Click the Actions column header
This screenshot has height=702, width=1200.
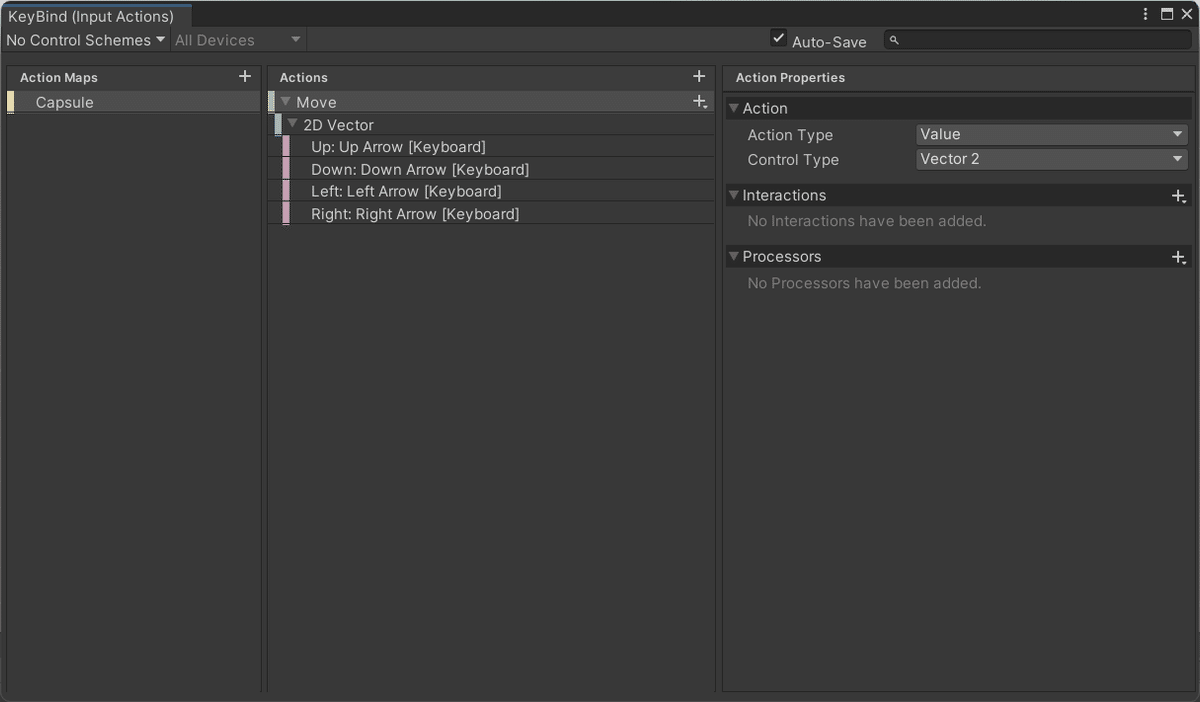click(x=304, y=77)
